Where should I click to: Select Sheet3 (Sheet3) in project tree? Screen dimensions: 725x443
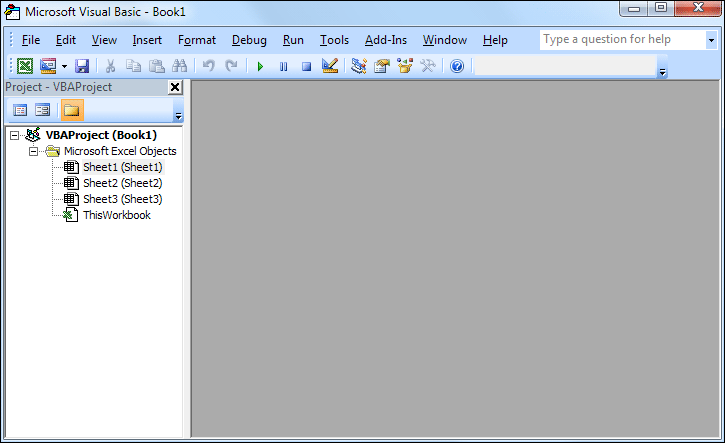point(123,199)
